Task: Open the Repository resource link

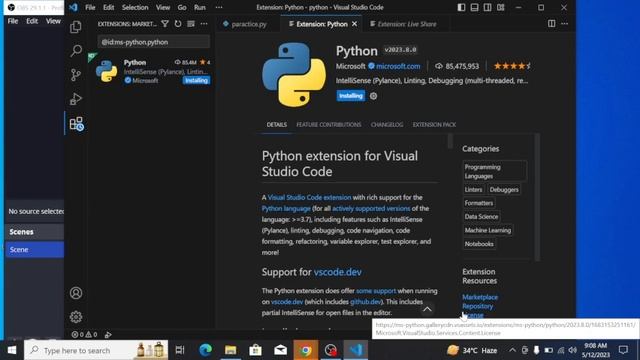Action: tap(478, 306)
